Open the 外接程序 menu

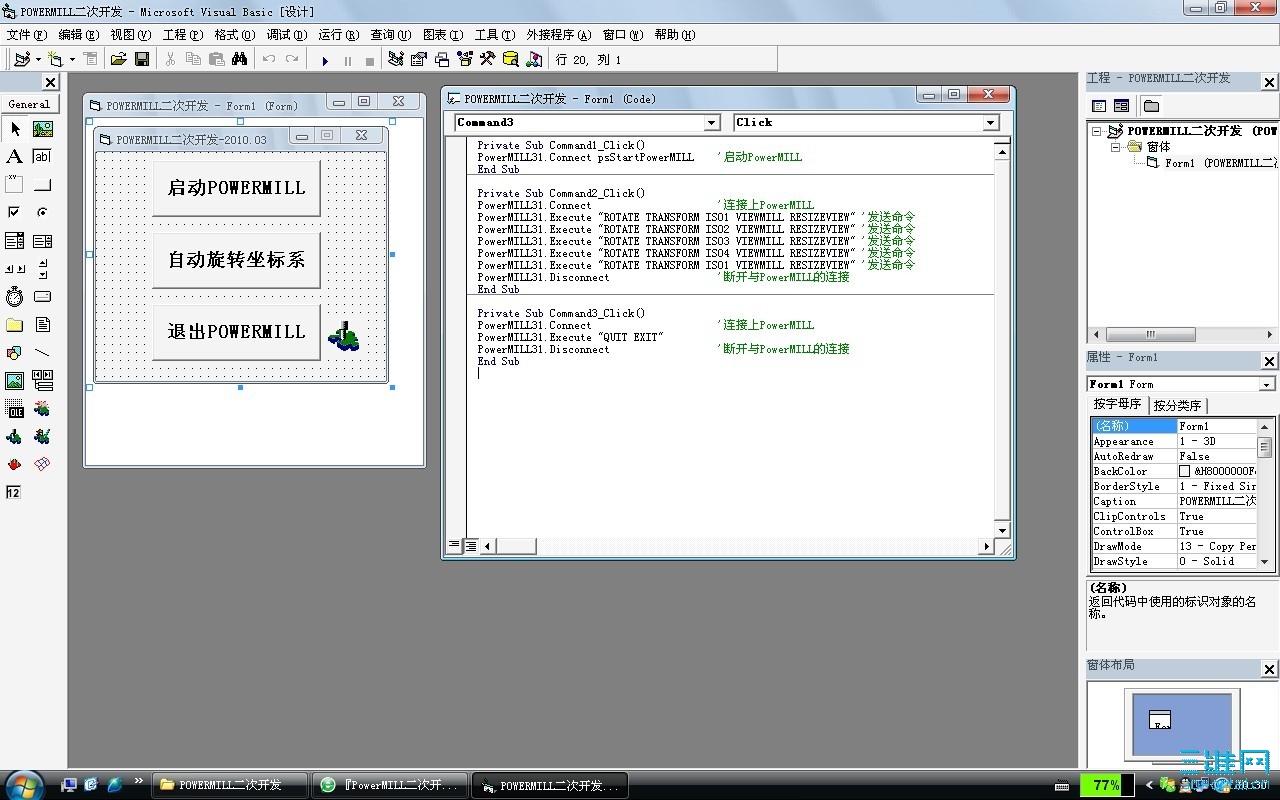(559, 35)
